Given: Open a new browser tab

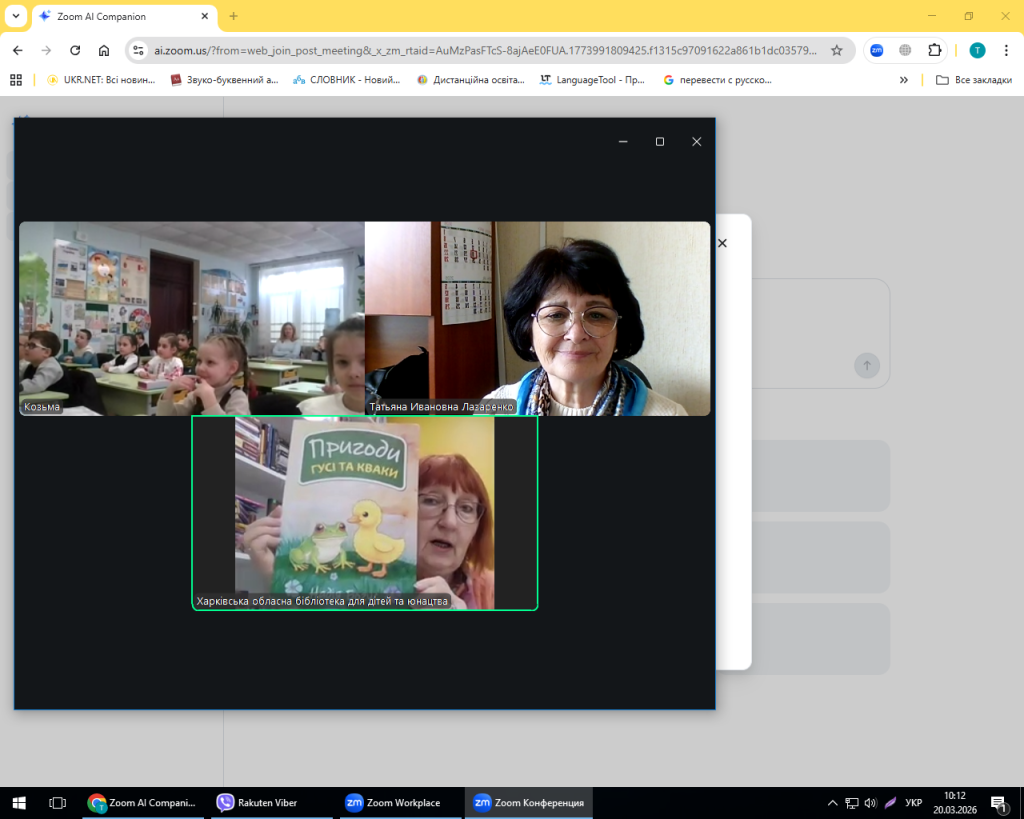Looking at the screenshot, I should 234,16.
